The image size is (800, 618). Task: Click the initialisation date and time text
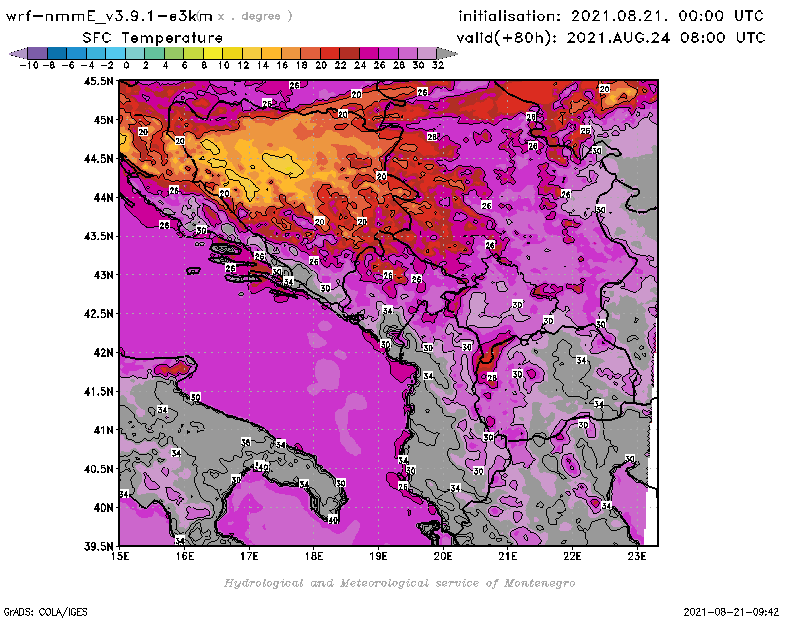[611, 16]
